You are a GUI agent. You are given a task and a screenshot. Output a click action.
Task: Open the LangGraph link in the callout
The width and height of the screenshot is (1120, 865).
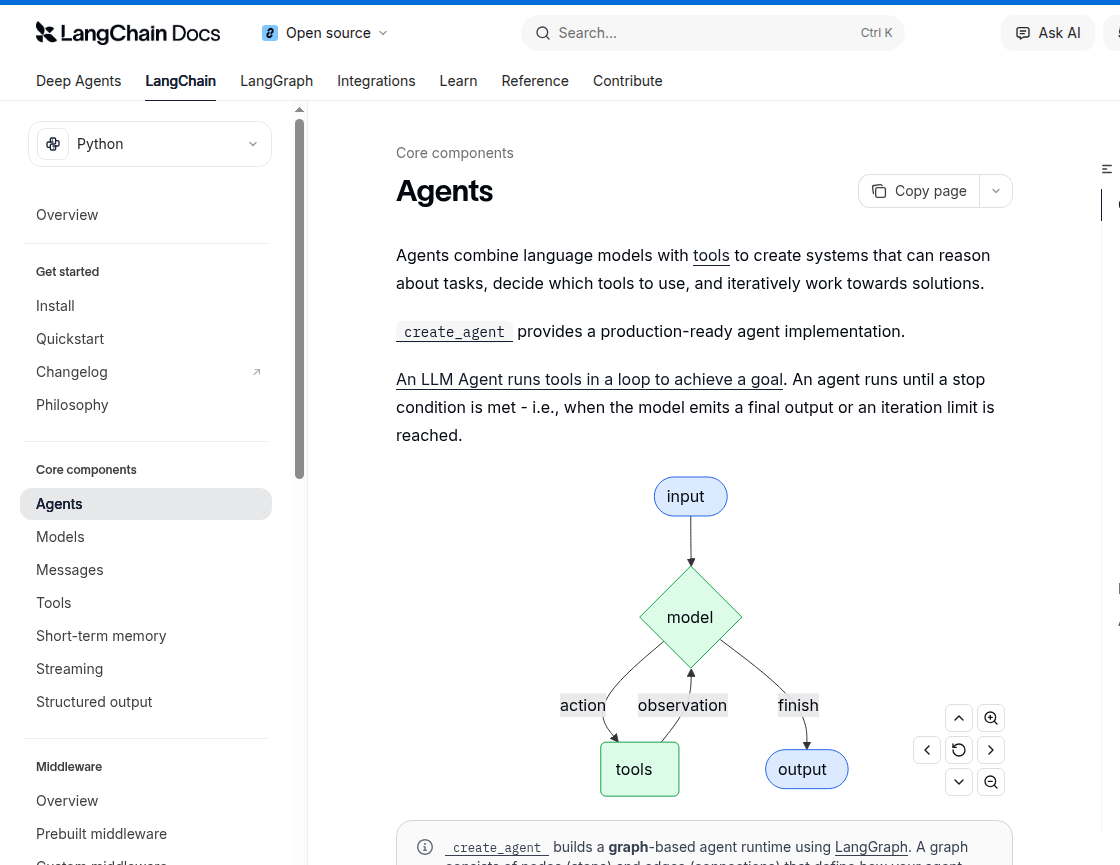[x=871, y=847]
